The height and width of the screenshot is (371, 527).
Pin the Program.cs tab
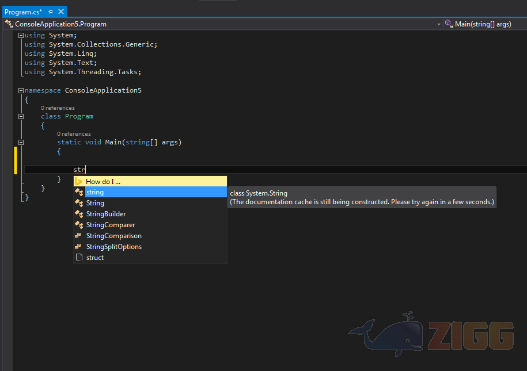[51, 12]
